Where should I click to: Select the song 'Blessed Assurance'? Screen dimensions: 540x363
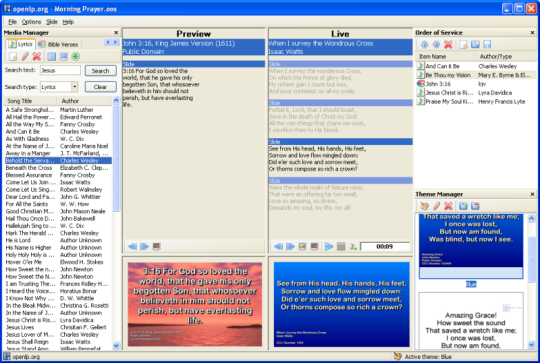point(58,175)
